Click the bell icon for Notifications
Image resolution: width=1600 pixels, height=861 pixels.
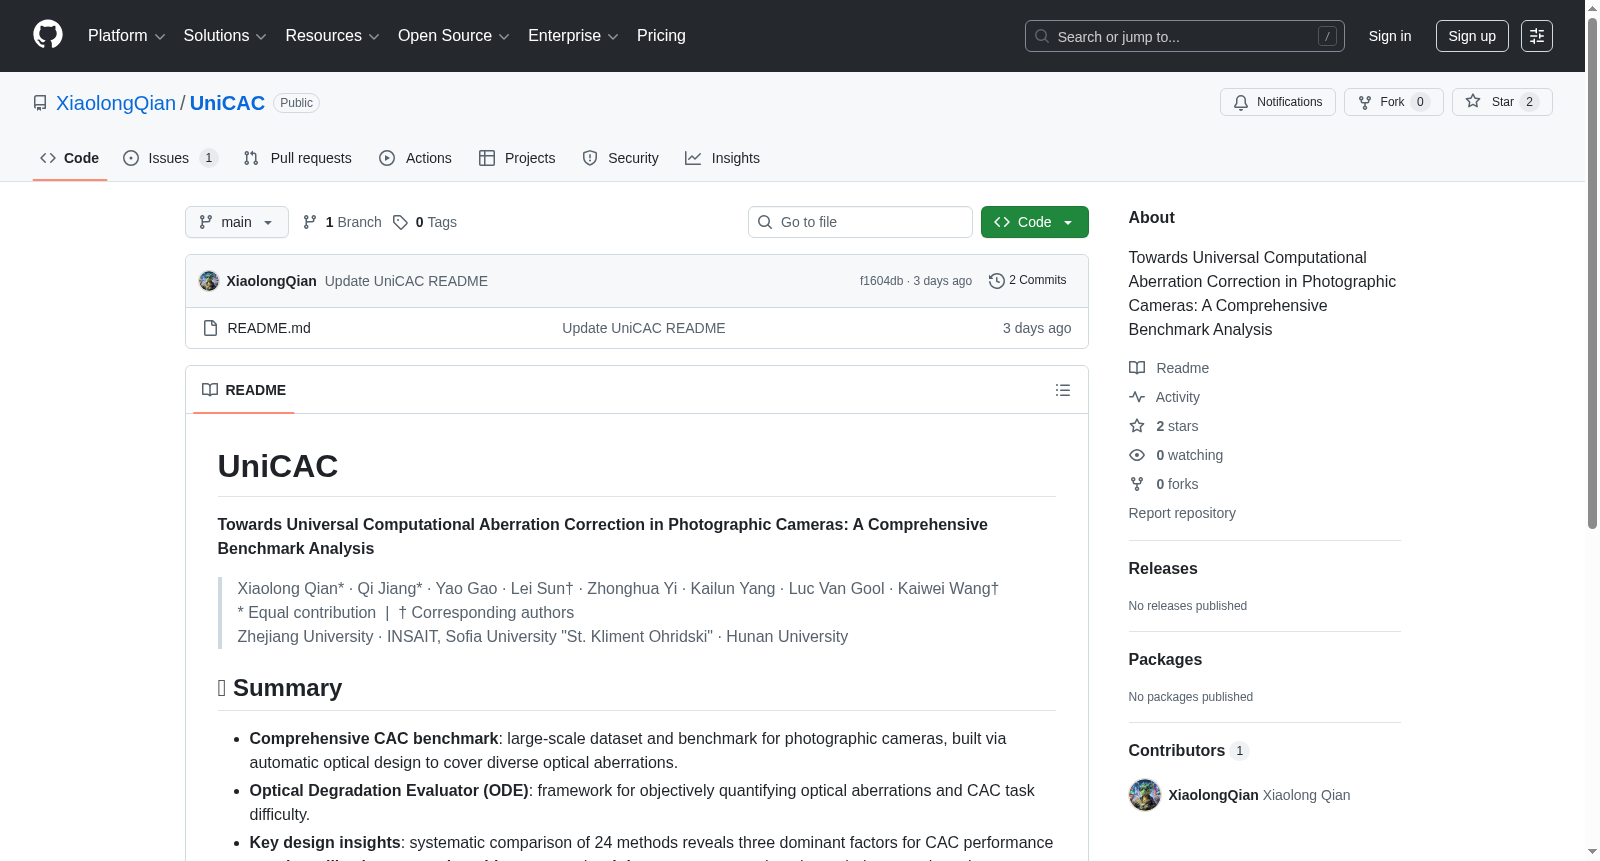coord(1241,102)
